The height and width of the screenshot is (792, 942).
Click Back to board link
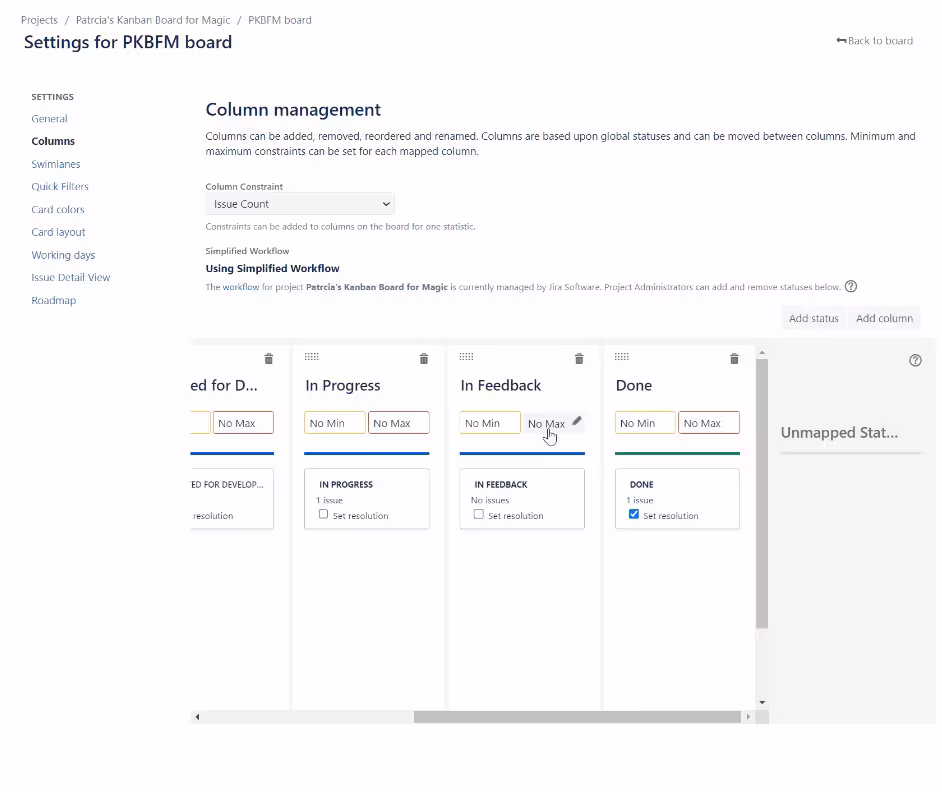tap(874, 41)
